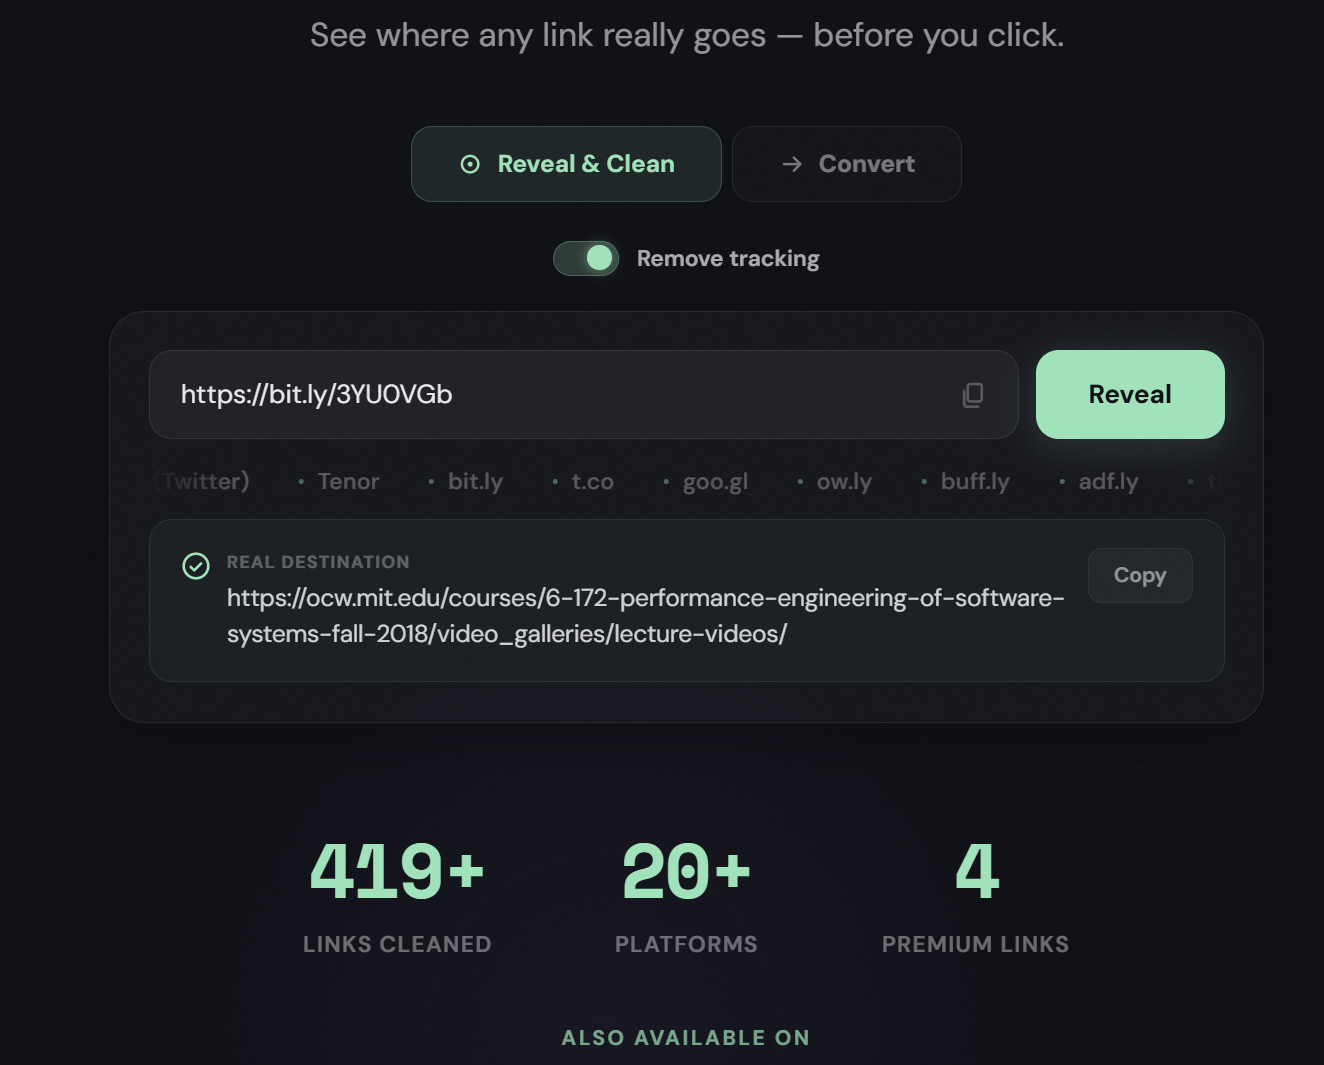Select the Reveal & Clean mode
The height and width of the screenshot is (1065, 1324).
point(566,163)
